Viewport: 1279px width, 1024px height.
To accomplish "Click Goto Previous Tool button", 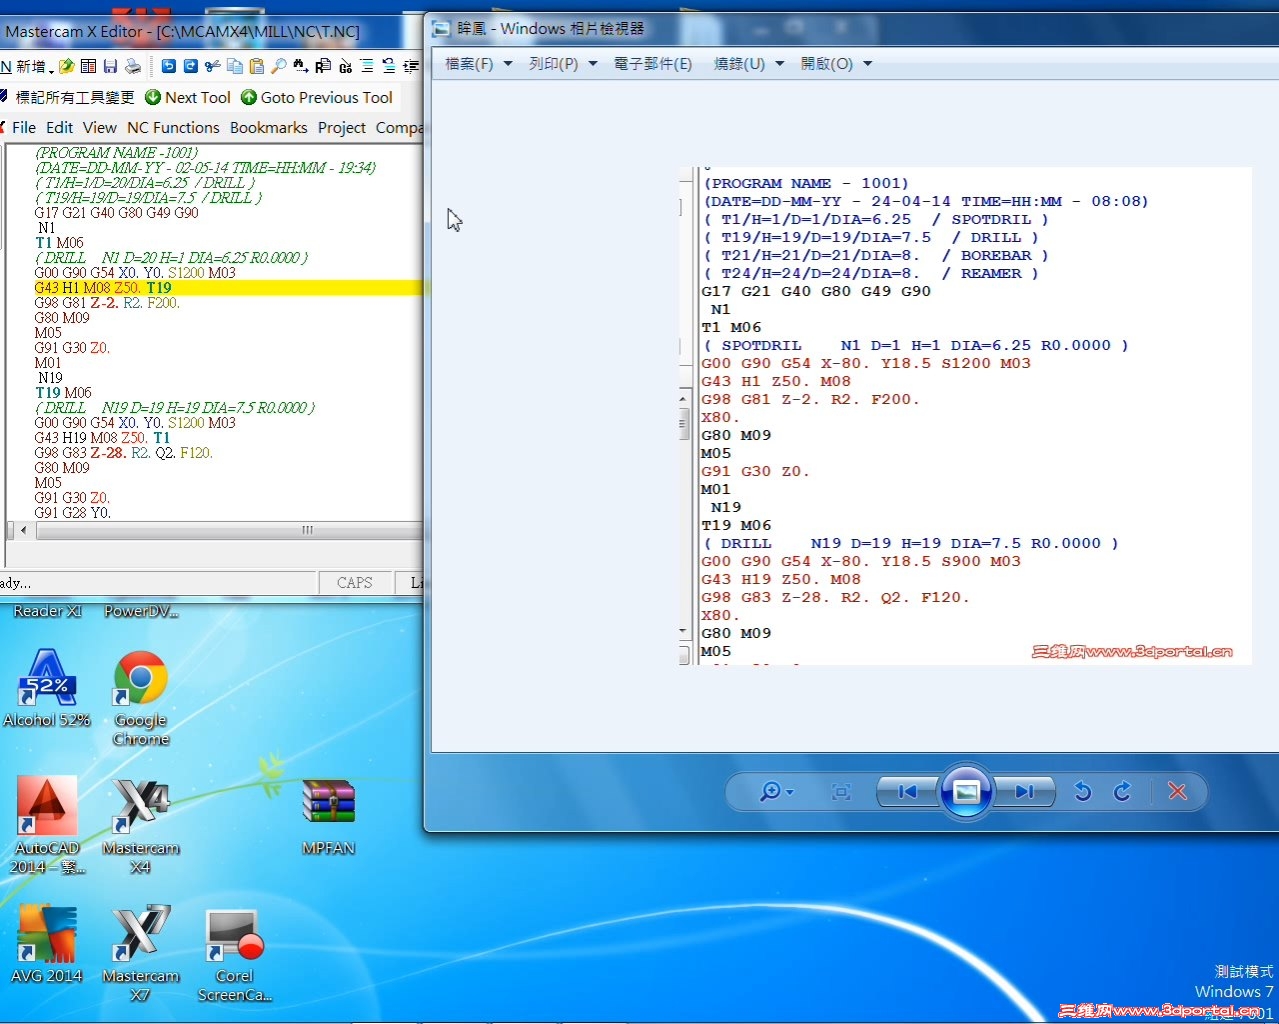I will click(x=316, y=97).
